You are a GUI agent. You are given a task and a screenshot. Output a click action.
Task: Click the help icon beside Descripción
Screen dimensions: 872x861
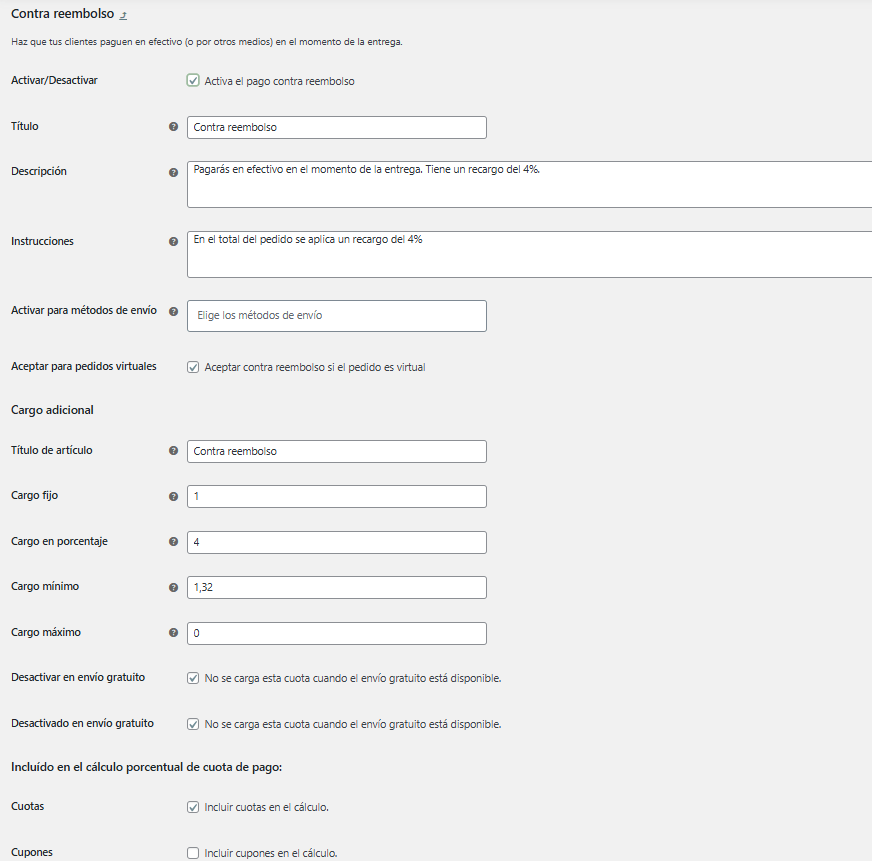[174, 172]
